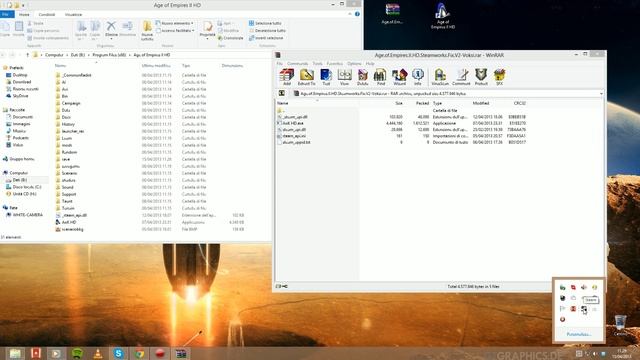This screenshot has height=360, width=640.
Task: Click the Add icon in WinRAR toolbar
Action: [287, 77]
